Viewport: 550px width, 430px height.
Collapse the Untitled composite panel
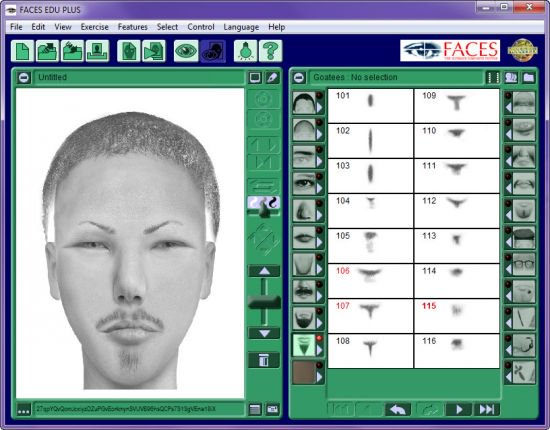(24, 78)
